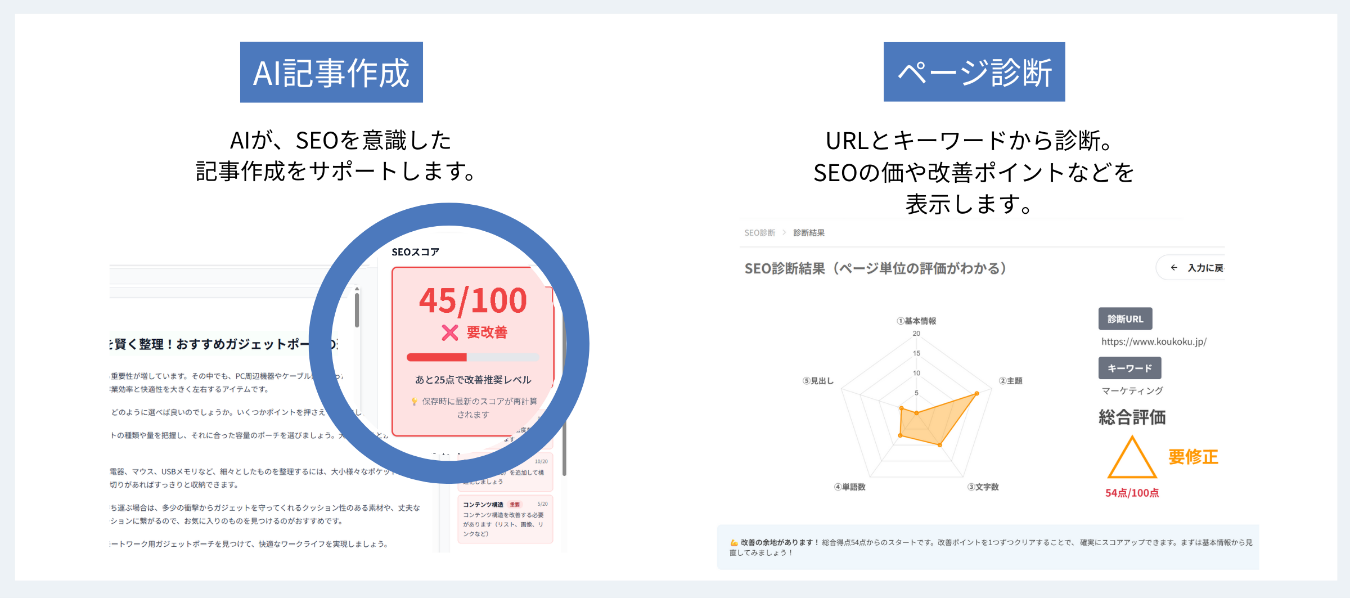Click the ②主題 data point on radar chart

click(x=976, y=393)
